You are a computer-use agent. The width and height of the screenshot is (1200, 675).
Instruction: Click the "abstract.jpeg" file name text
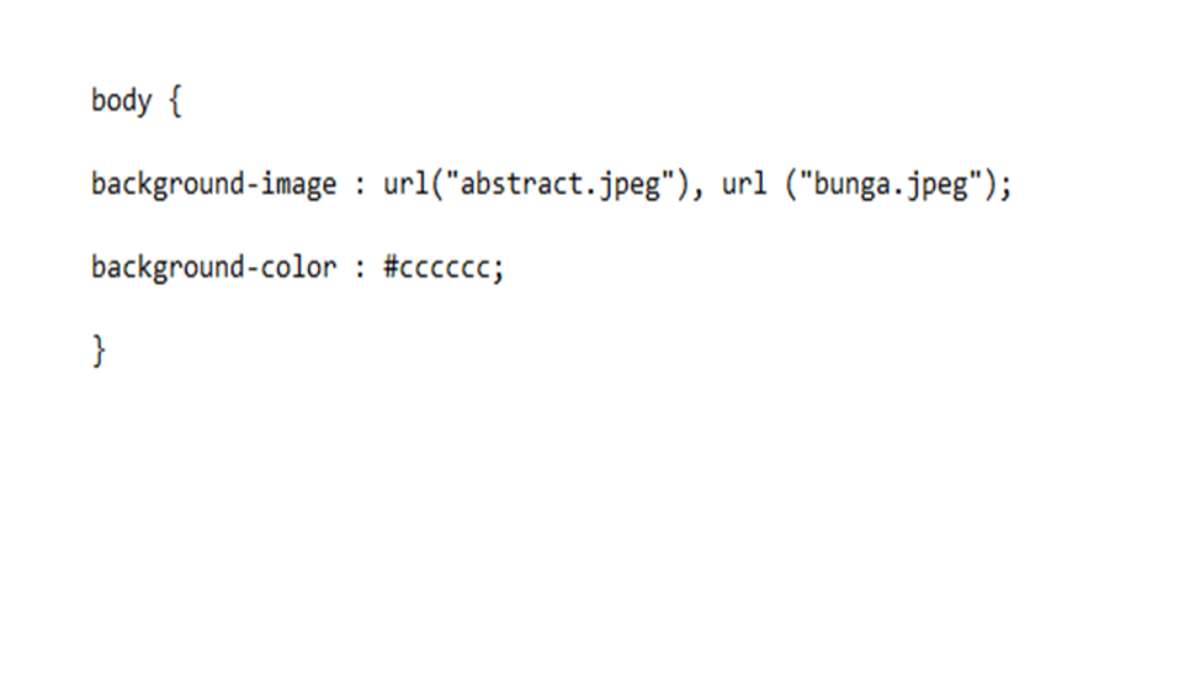560,185
